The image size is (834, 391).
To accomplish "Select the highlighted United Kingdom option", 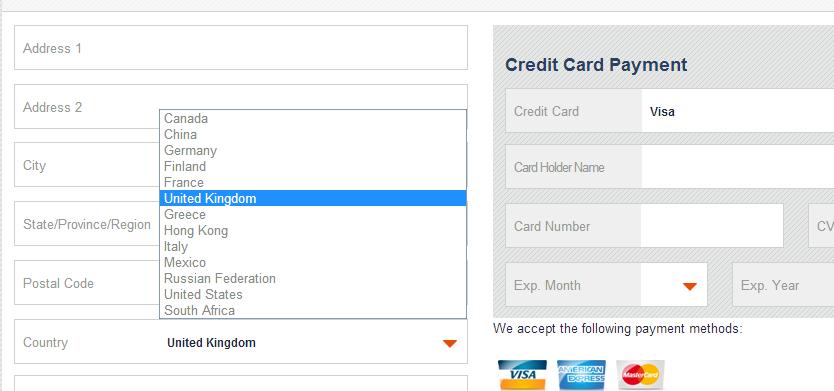I will (313, 198).
